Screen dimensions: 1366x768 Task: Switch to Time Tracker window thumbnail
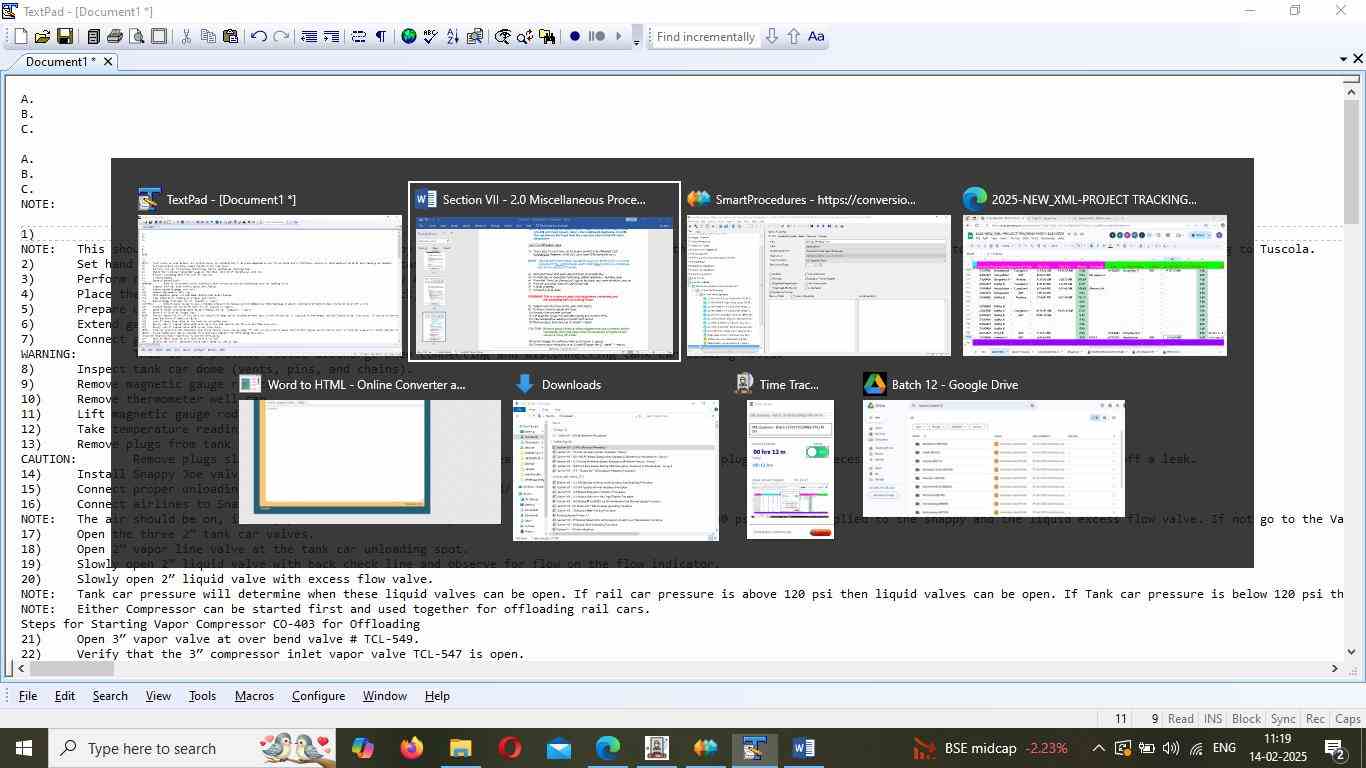[x=790, y=456]
